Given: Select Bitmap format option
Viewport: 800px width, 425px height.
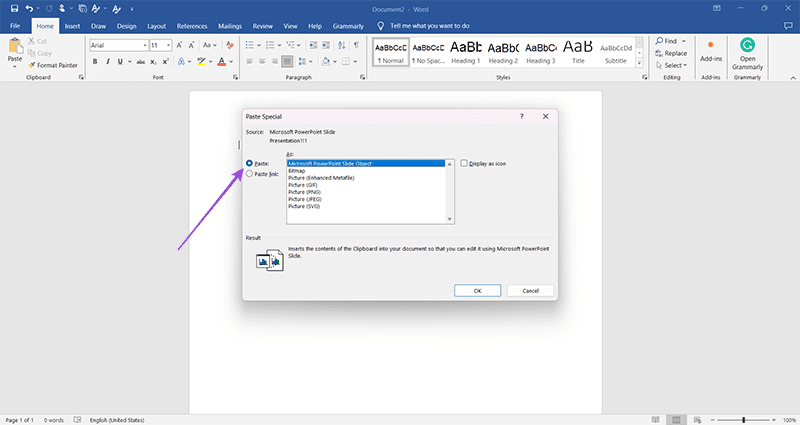Looking at the screenshot, I should [x=366, y=171].
